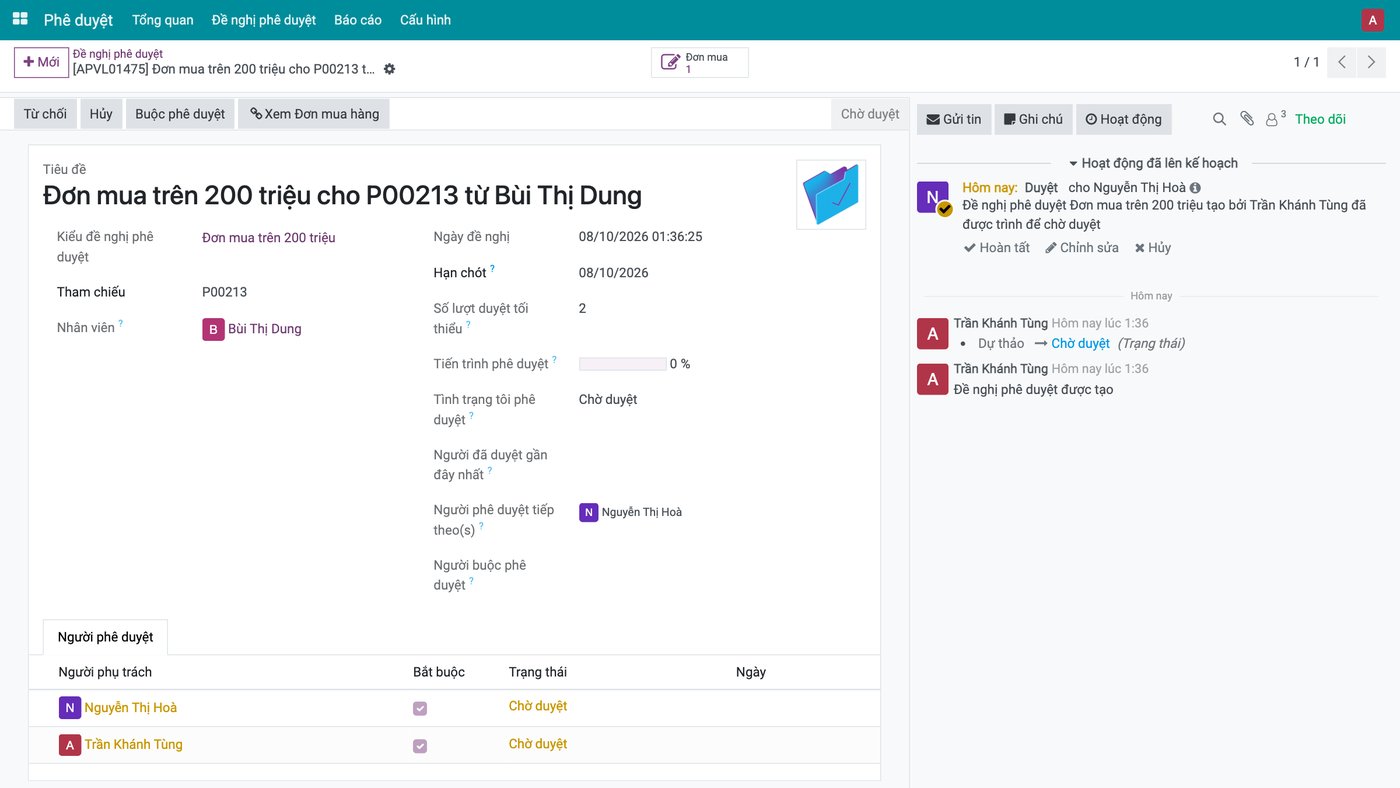Open the Đơn mua trên 200 triệu category link
This screenshot has width=1400, height=788.
[x=269, y=238]
